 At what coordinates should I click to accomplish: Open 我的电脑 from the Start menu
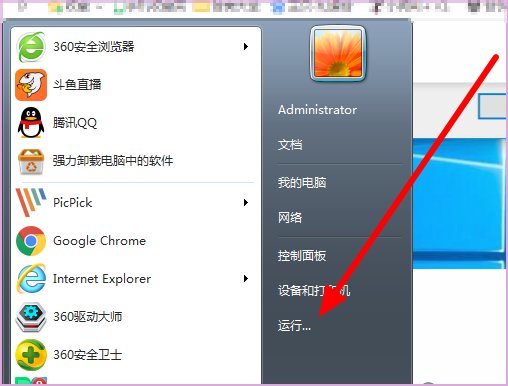point(302,183)
